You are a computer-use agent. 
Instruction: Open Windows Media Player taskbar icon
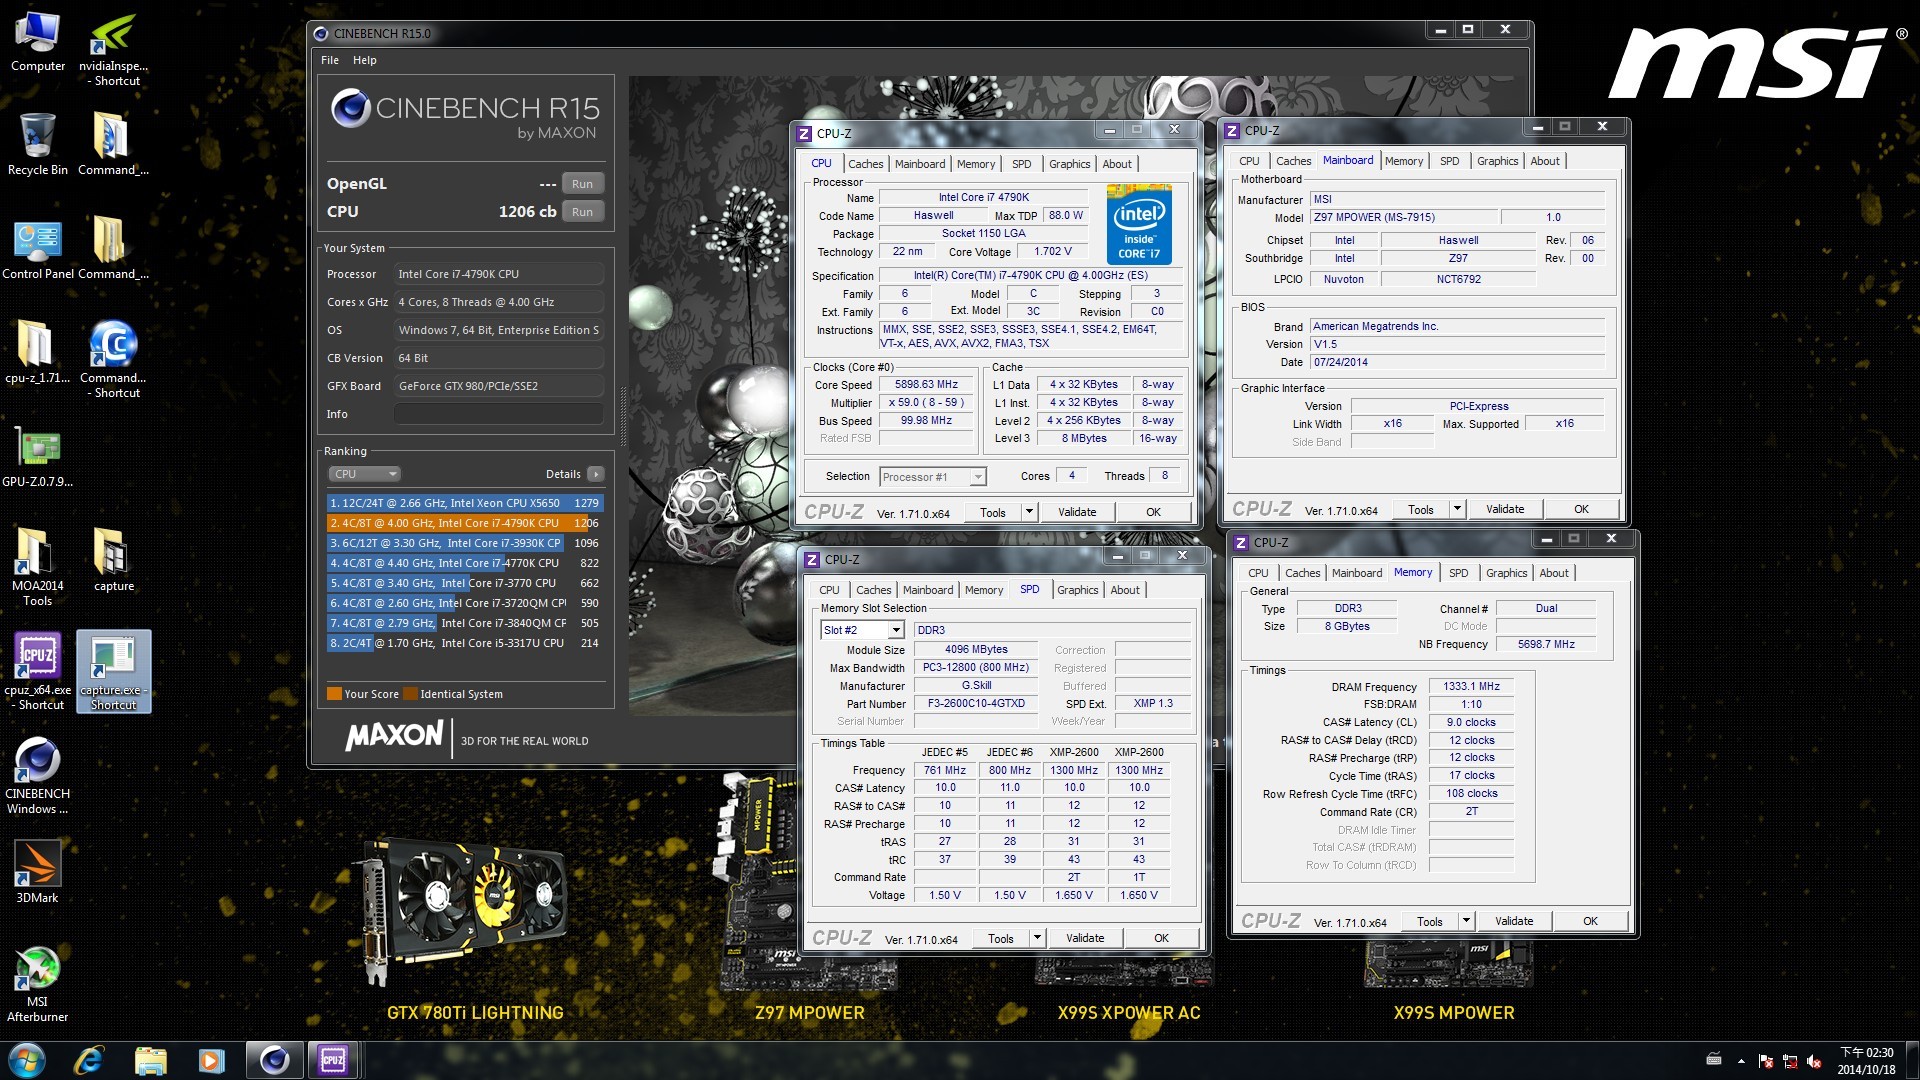point(211,1060)
